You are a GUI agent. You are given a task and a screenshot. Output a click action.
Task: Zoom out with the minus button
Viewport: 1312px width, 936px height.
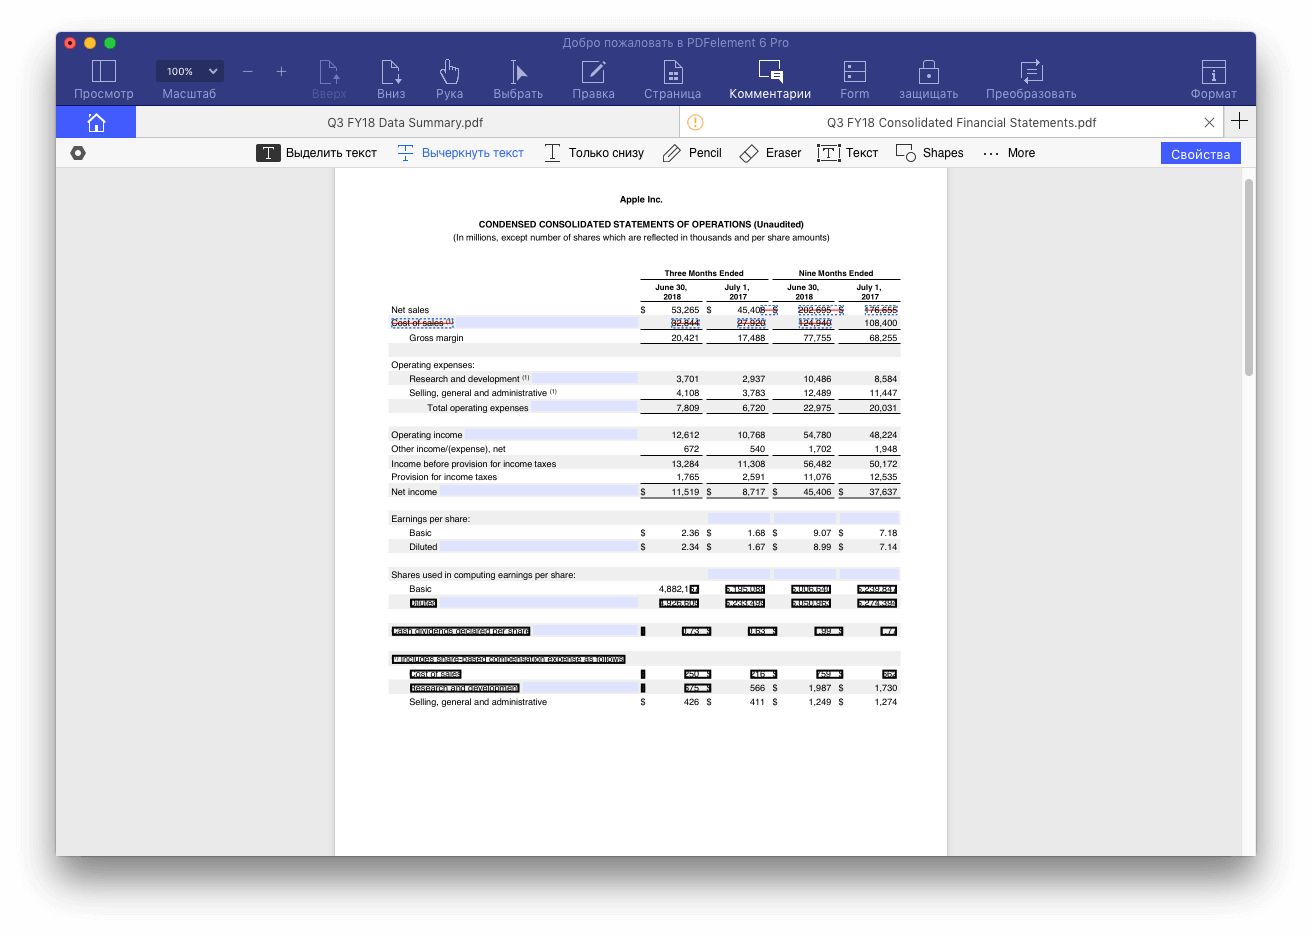[x=248, y=71]
